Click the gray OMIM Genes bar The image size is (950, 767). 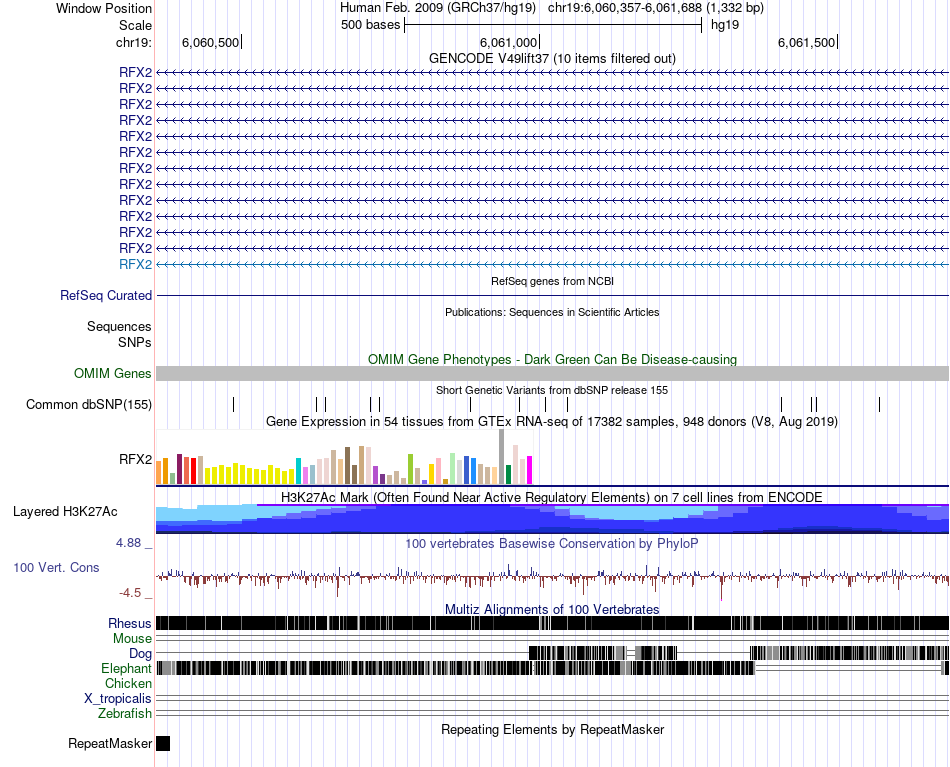tap(552, 373)
